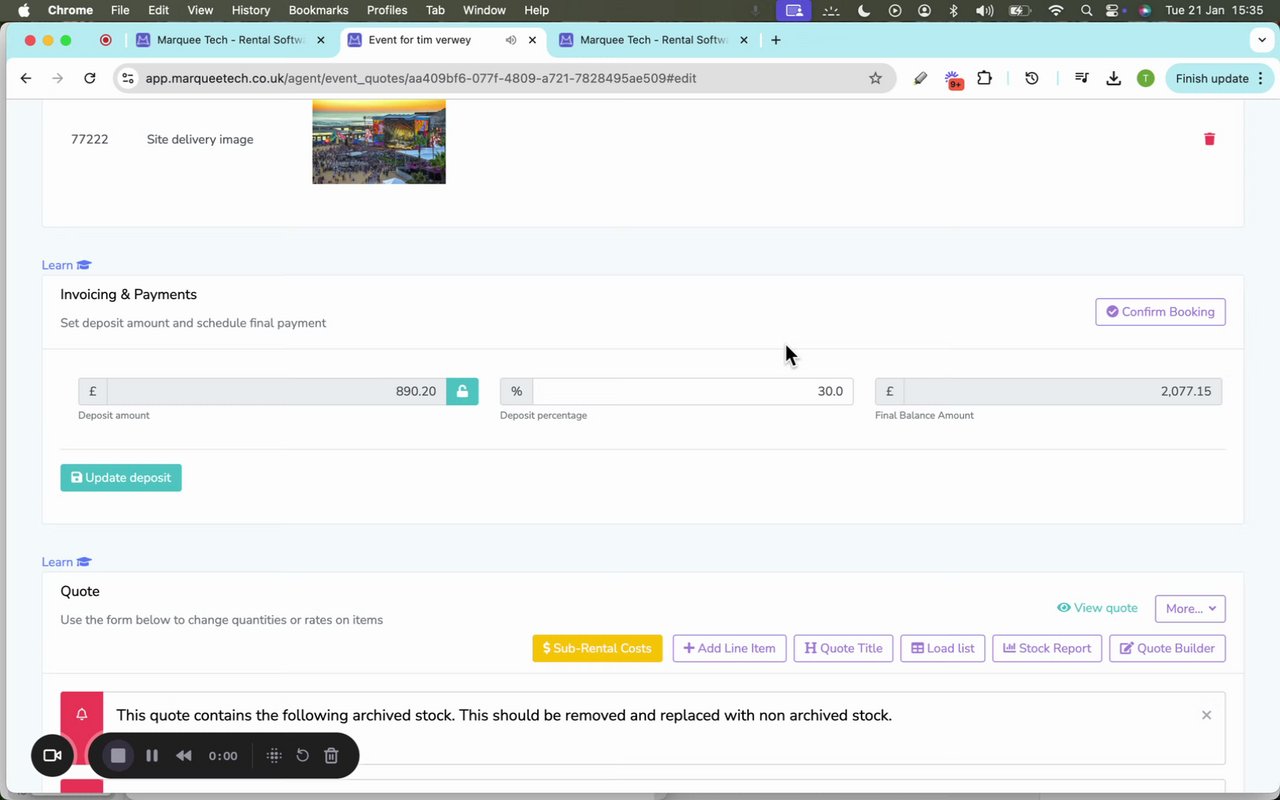
Task: Open the Chrome extensions puzzle icon
Action: coord(984,78)
